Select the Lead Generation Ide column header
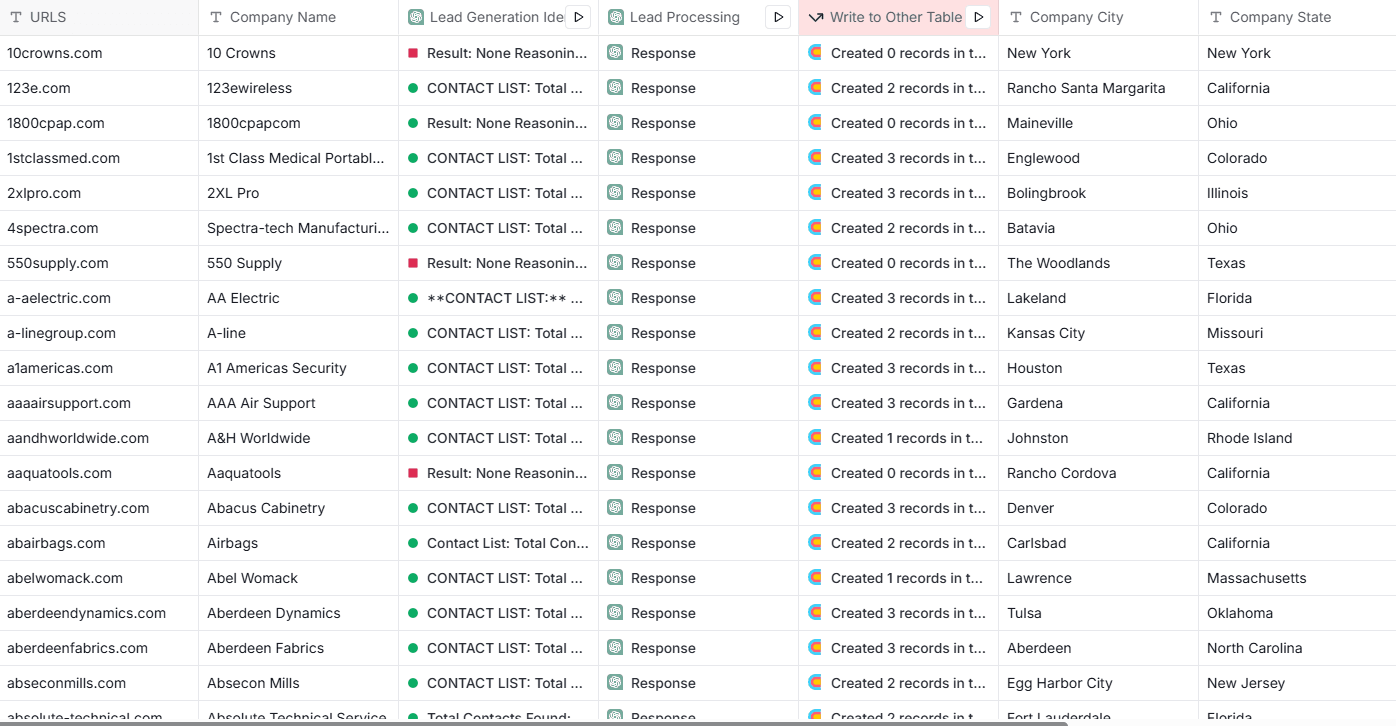The height and width of the screenshot is (726, 1396). point(499,17)
